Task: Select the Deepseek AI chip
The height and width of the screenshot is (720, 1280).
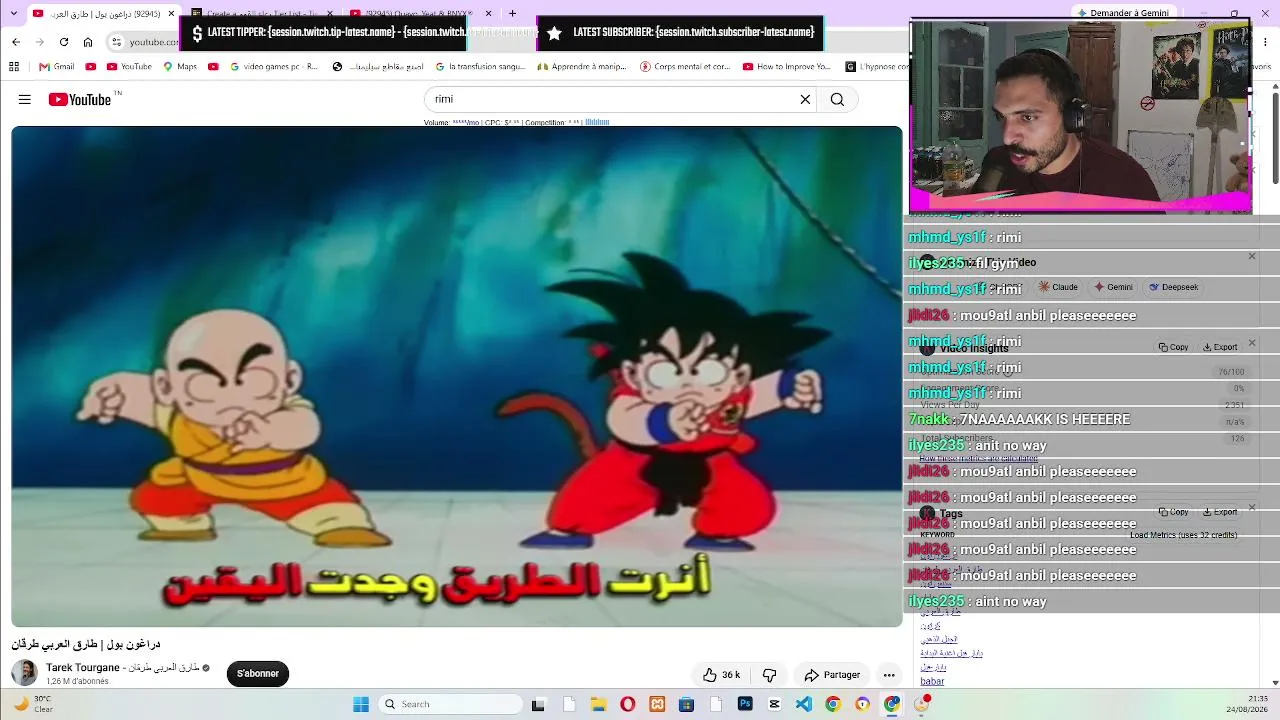Action: [x=1174, y=287]
